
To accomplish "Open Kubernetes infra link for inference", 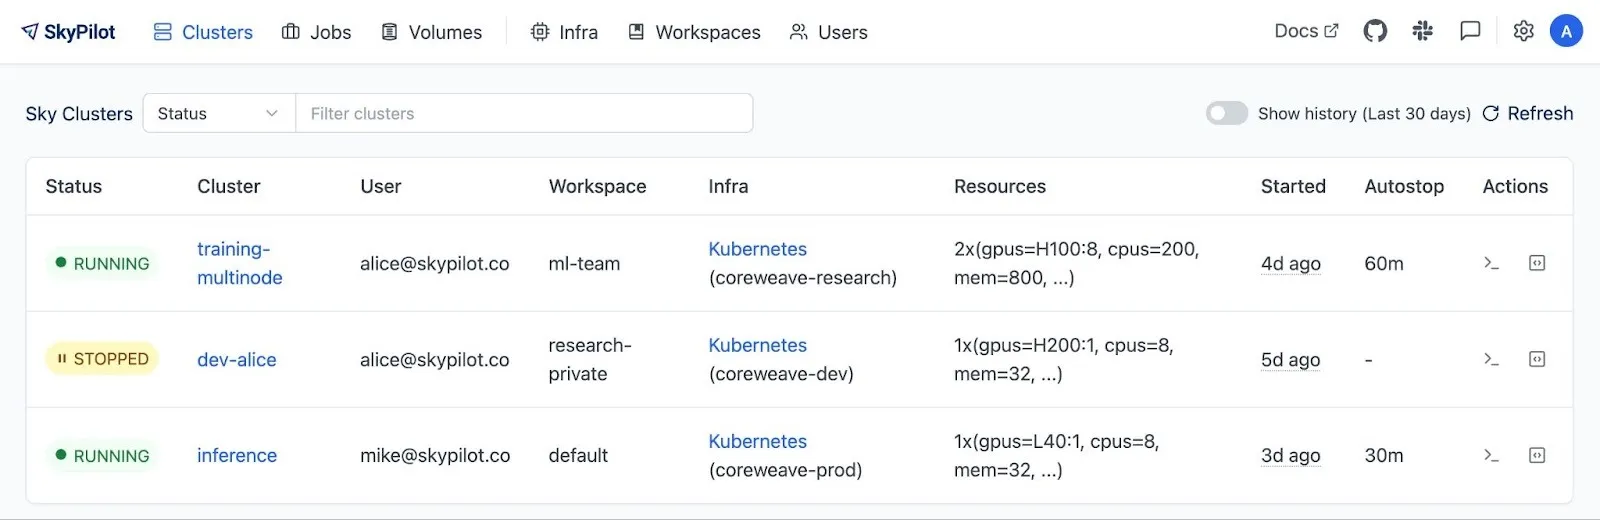I will point(757,441).
